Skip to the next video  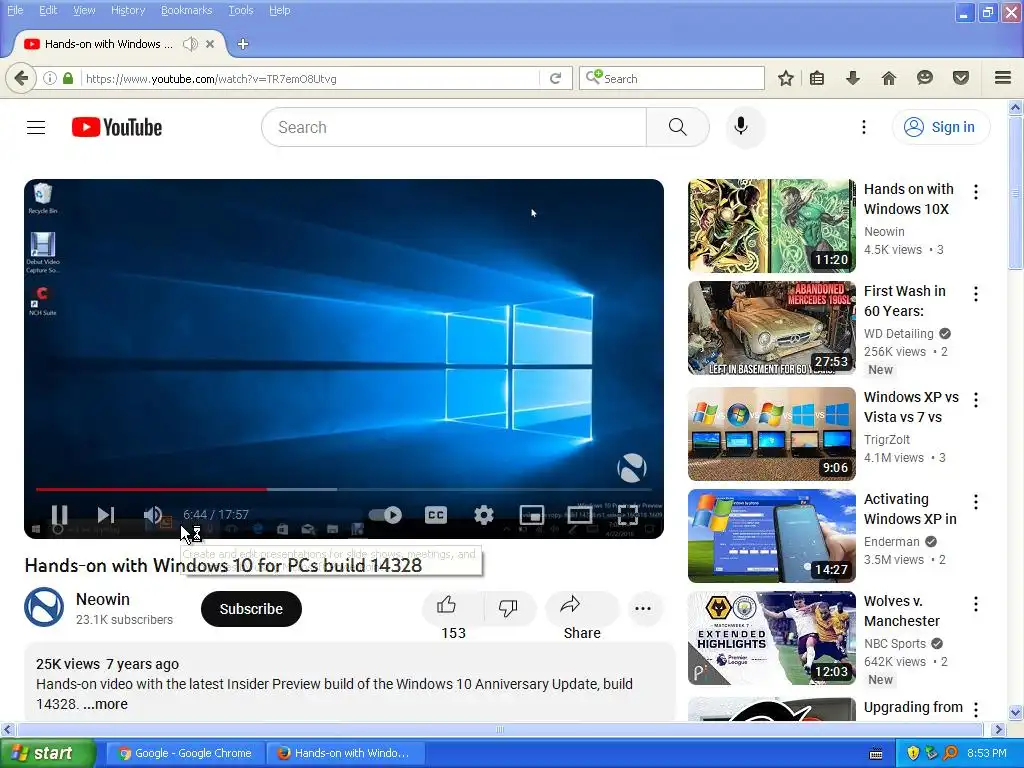pyautogui.click(x=106, y=515)
